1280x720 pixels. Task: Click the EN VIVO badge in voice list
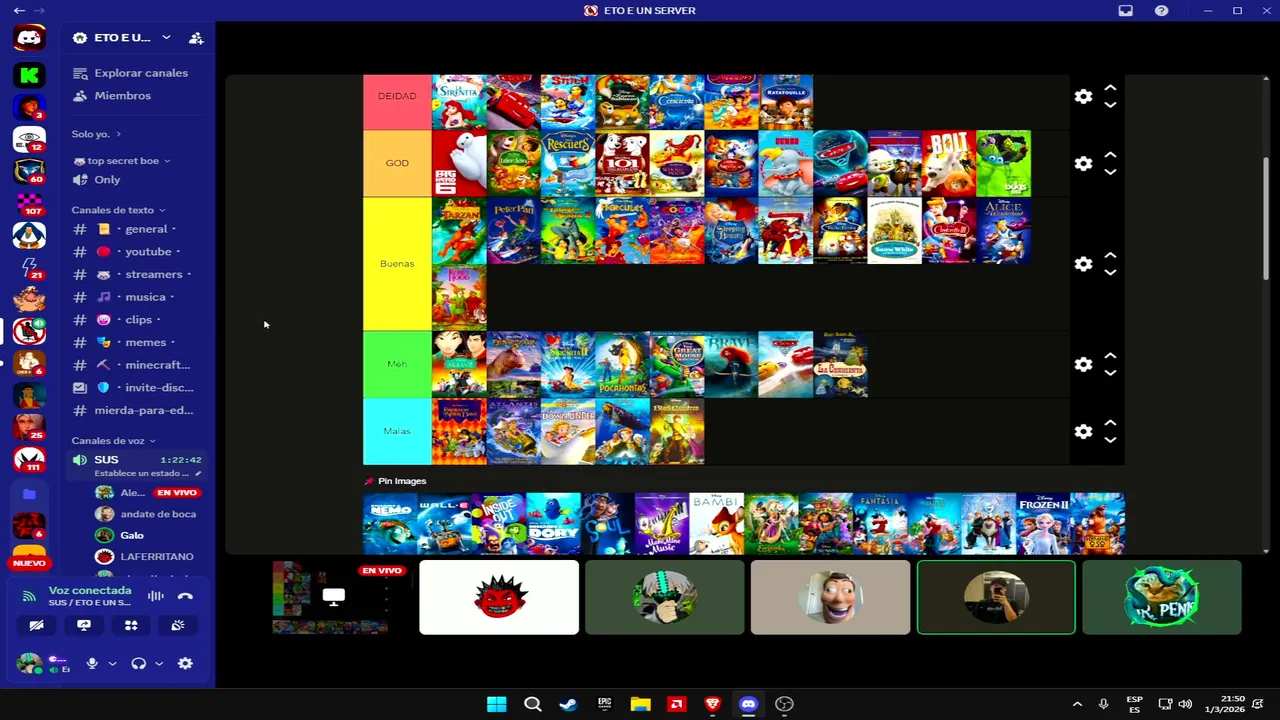177,493
